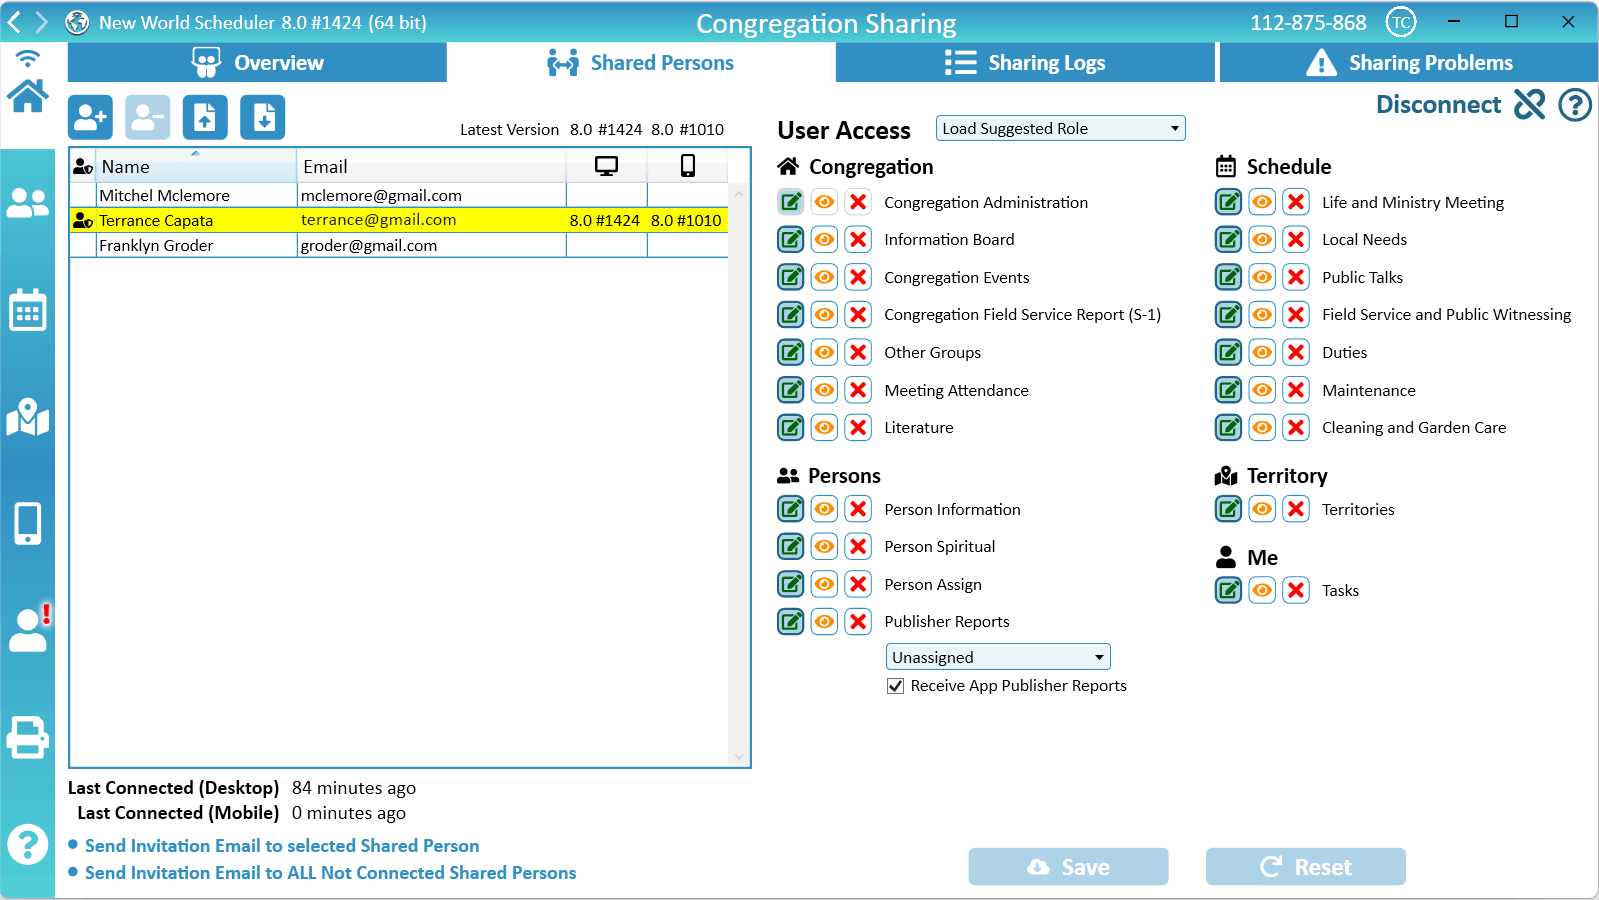Image resolution: width=1599 pixels, height=900 pixels.
Task: Switch to the Shared Persons tab
Action: click(641, 62)
